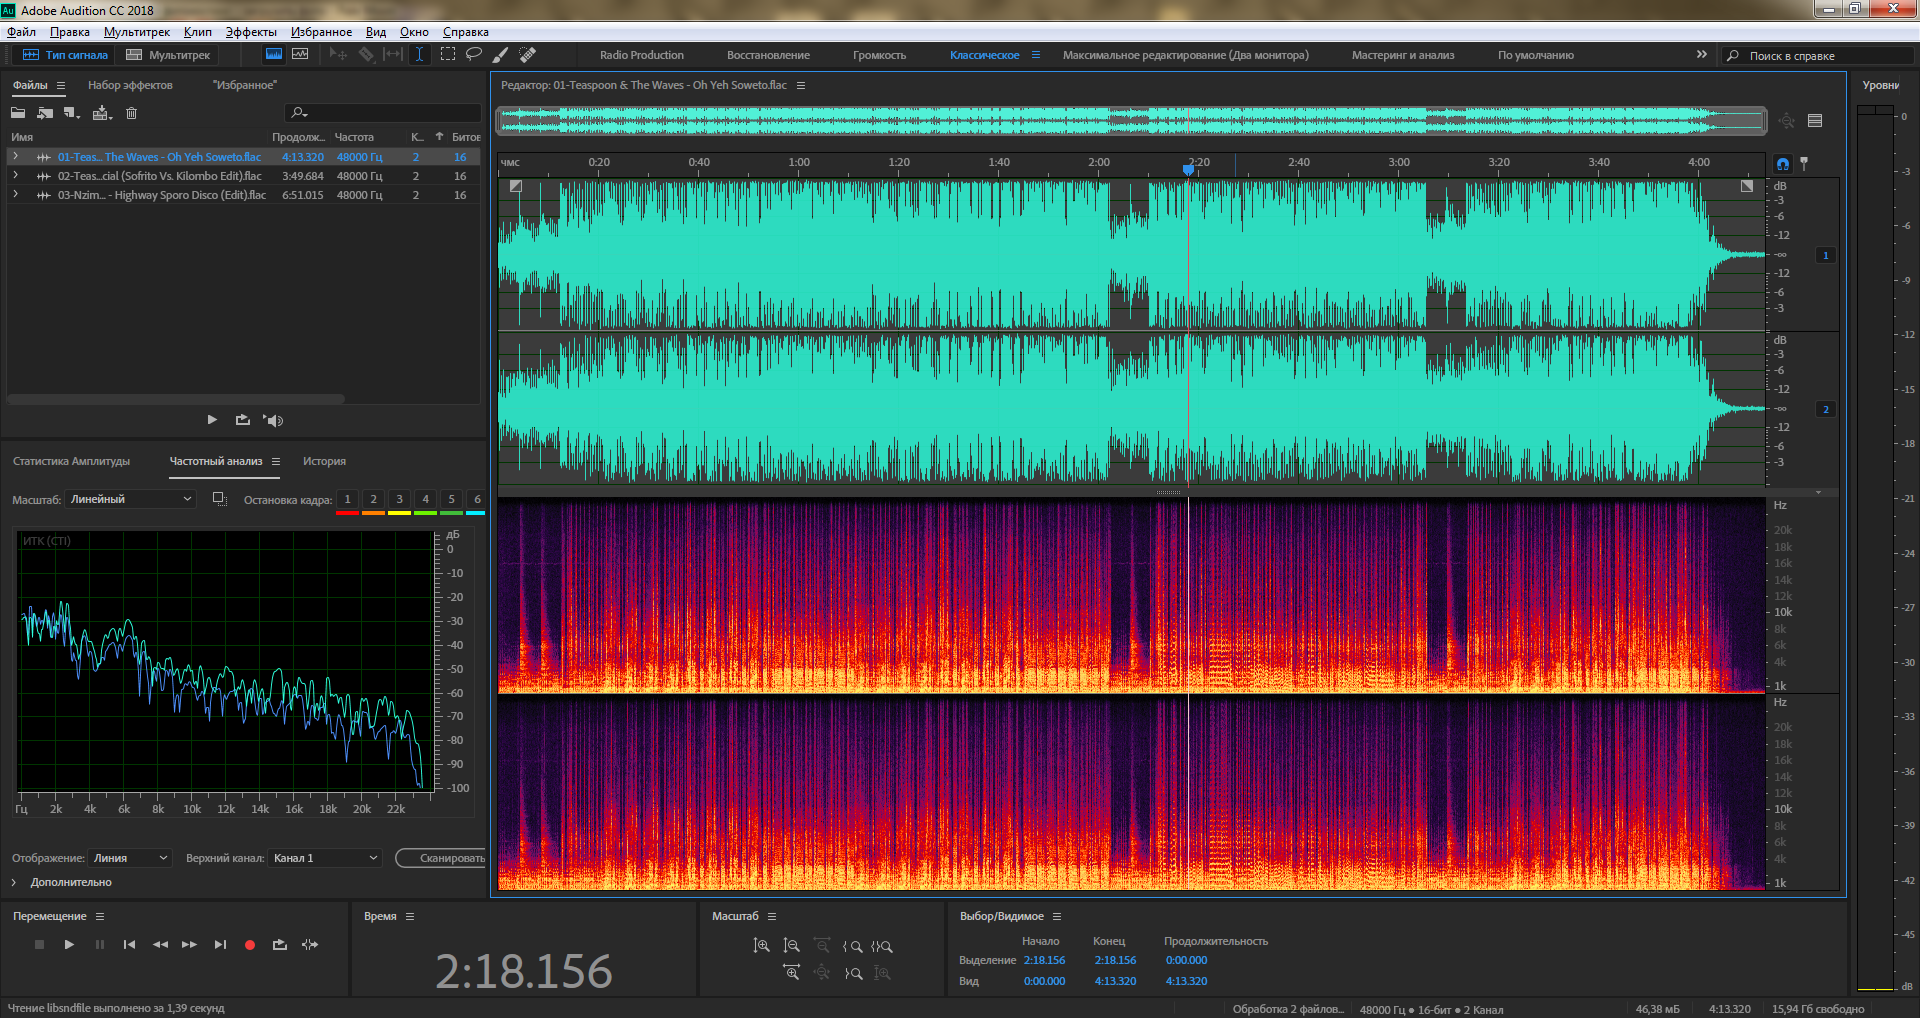This screenshot has height=1018, width=1920.
Task: Open the Верхний канал dropdown
Action: (325, 858)
